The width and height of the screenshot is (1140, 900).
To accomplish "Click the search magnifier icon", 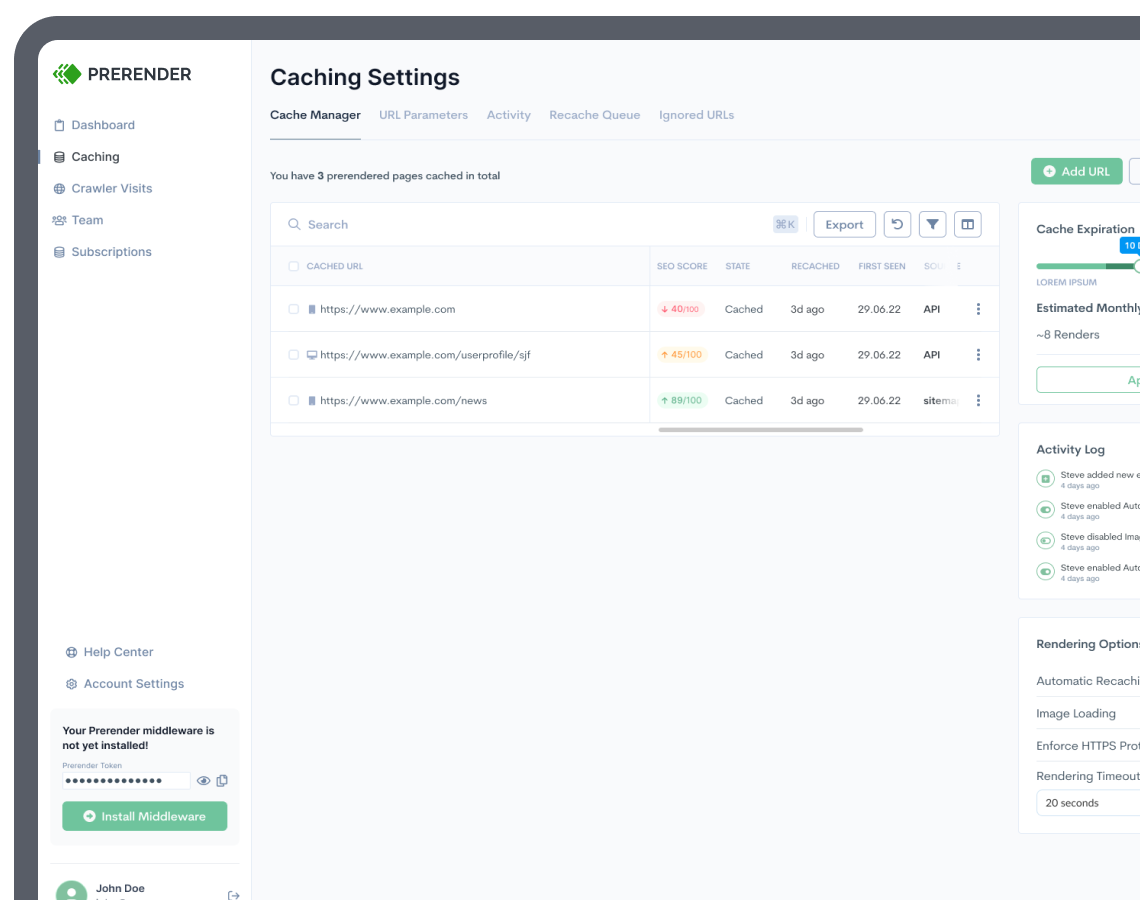I will pos(294,225).
